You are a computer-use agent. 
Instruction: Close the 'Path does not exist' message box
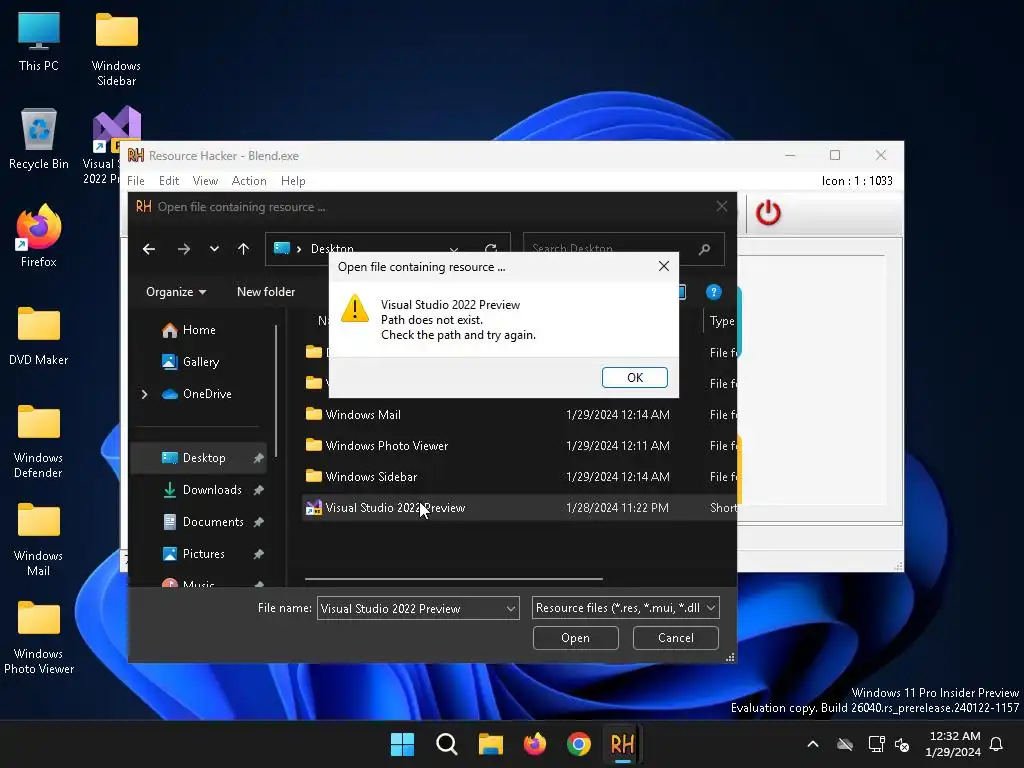[664, 266]
